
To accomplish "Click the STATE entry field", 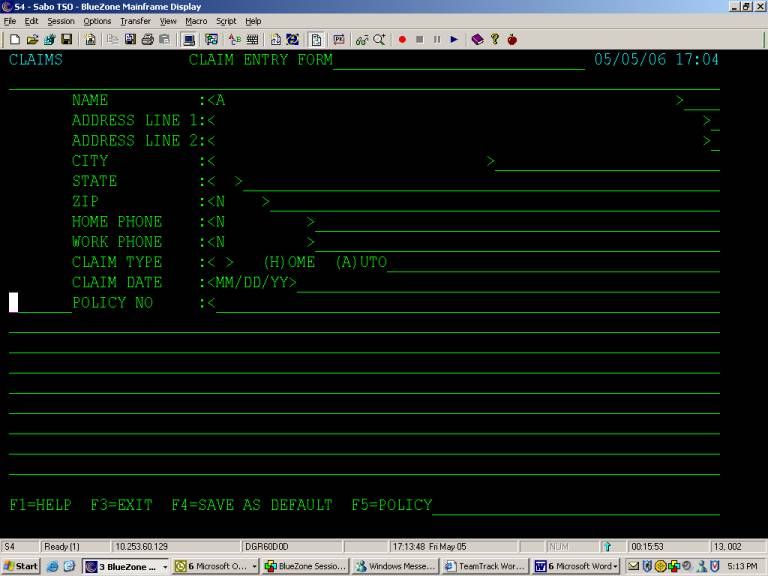I will pyautogui.click(x=225, y=181).
